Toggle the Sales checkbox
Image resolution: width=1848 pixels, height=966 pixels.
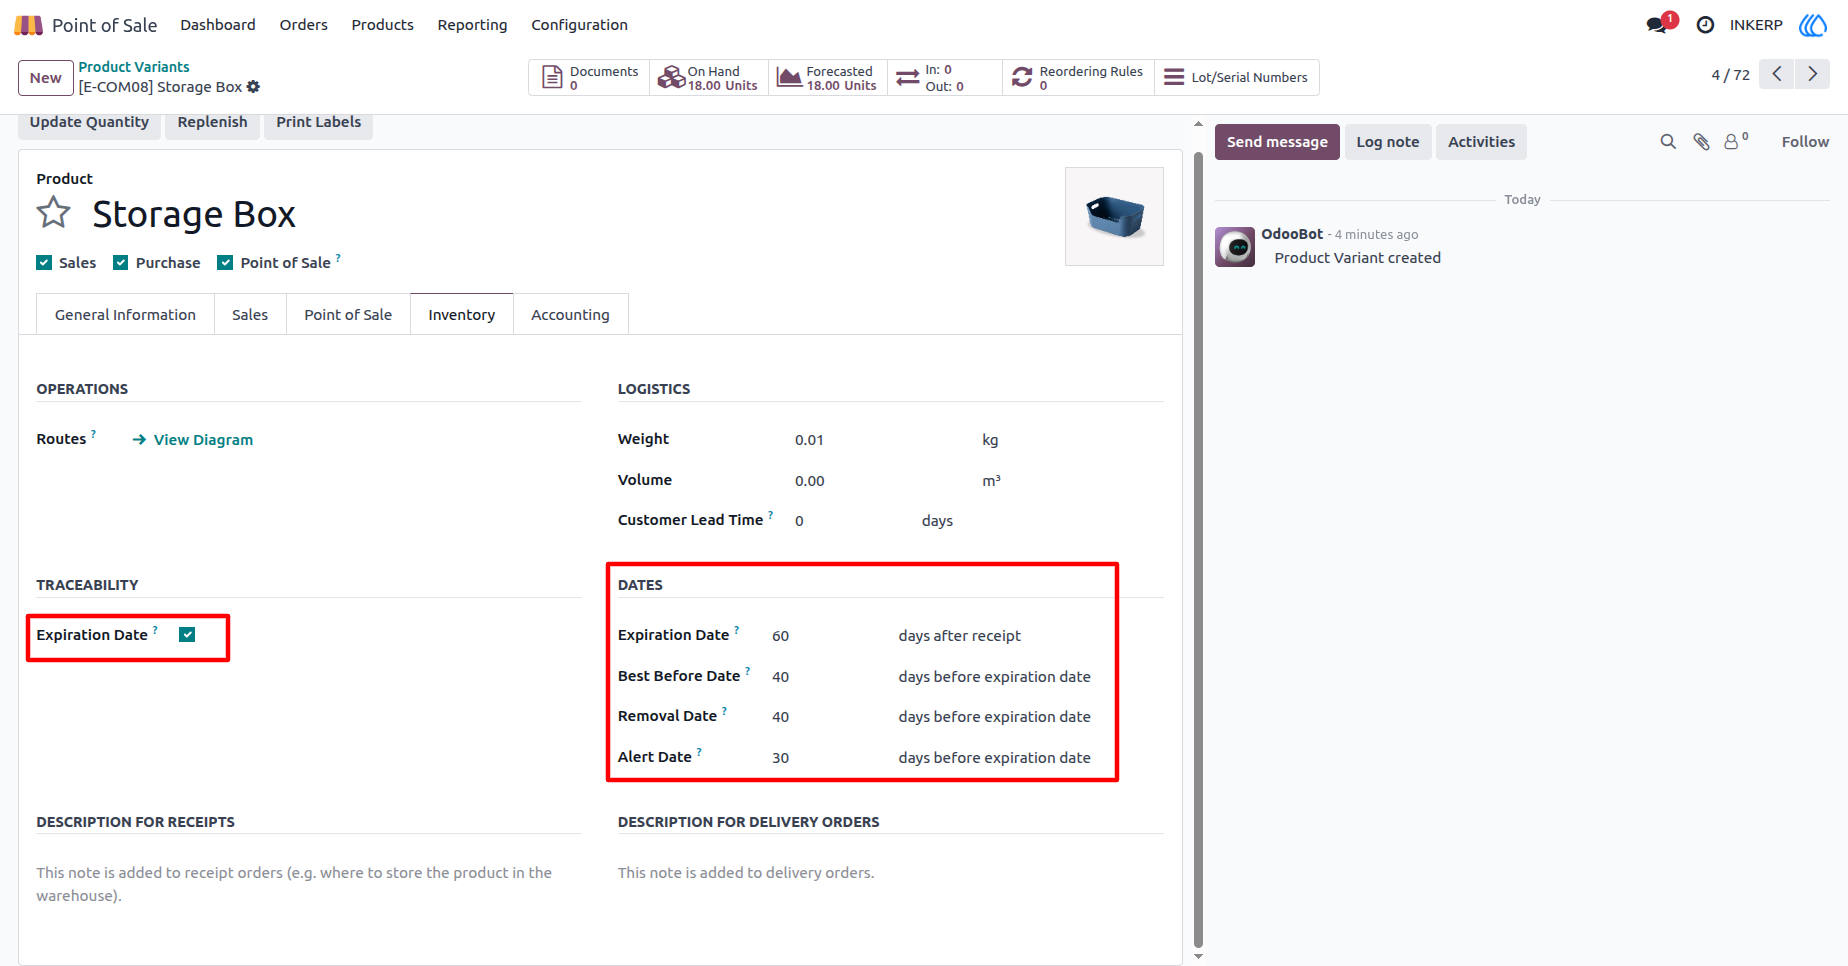coord(44,263)
